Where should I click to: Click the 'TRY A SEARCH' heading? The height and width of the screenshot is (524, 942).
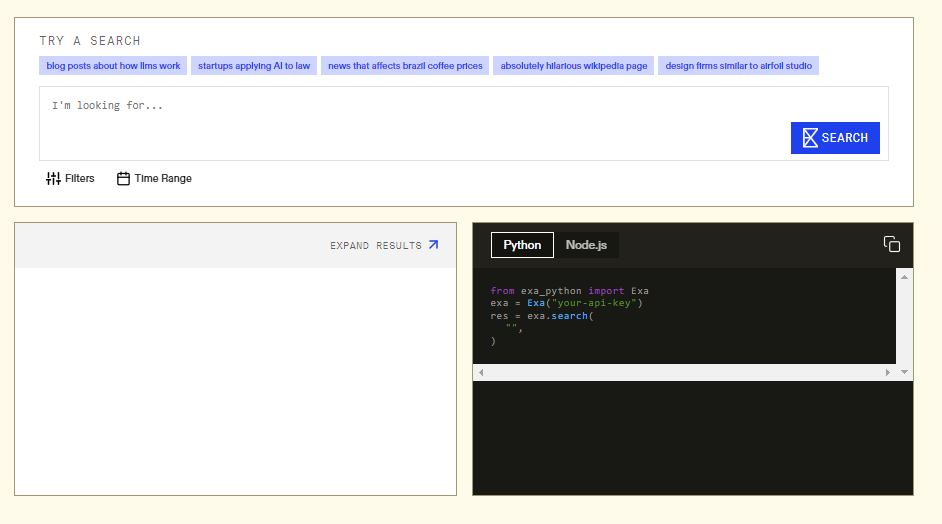point(90,41)
